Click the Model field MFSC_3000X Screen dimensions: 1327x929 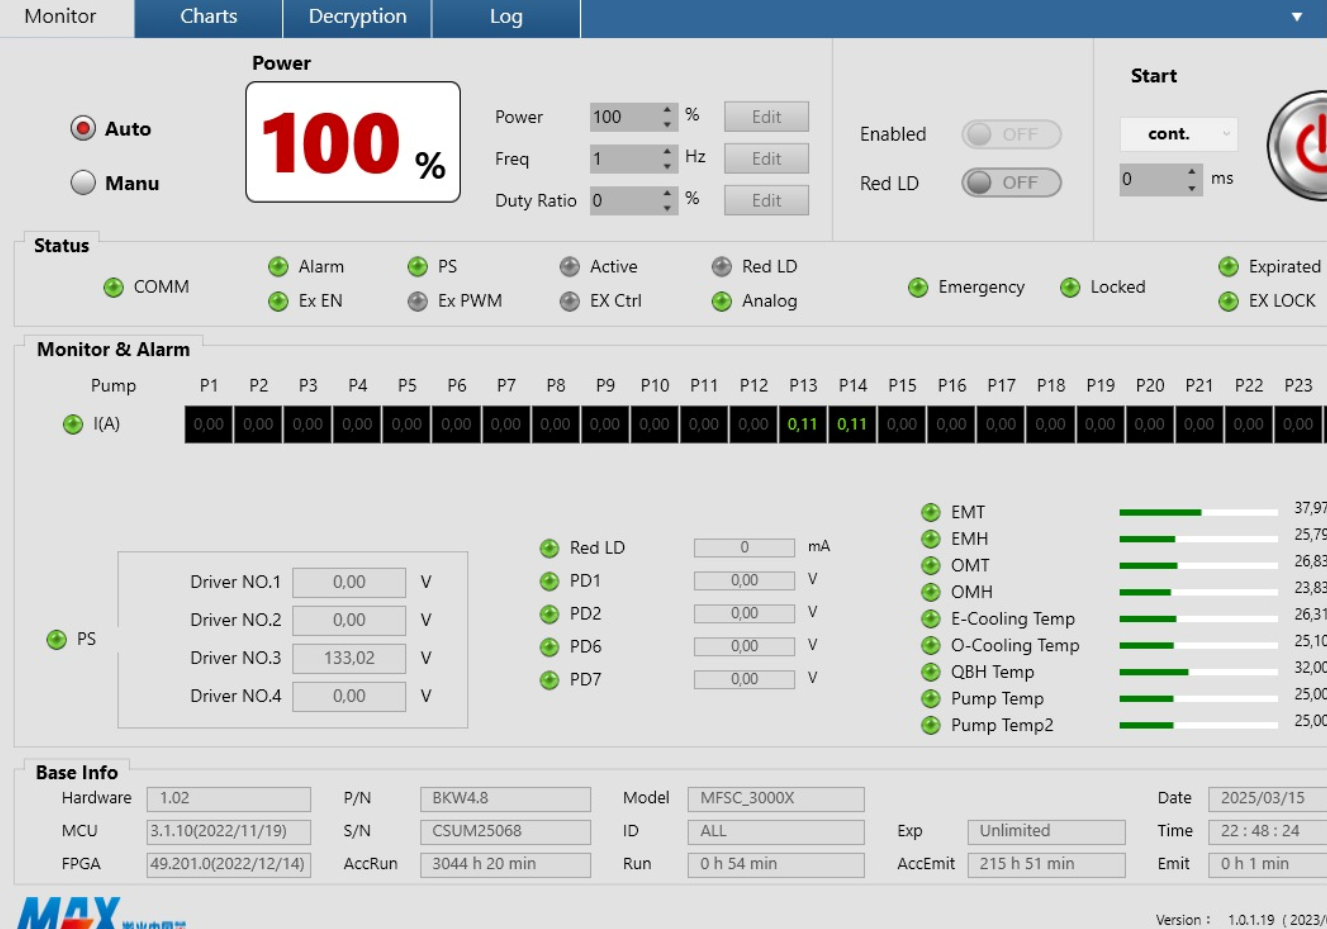(776, 798)
